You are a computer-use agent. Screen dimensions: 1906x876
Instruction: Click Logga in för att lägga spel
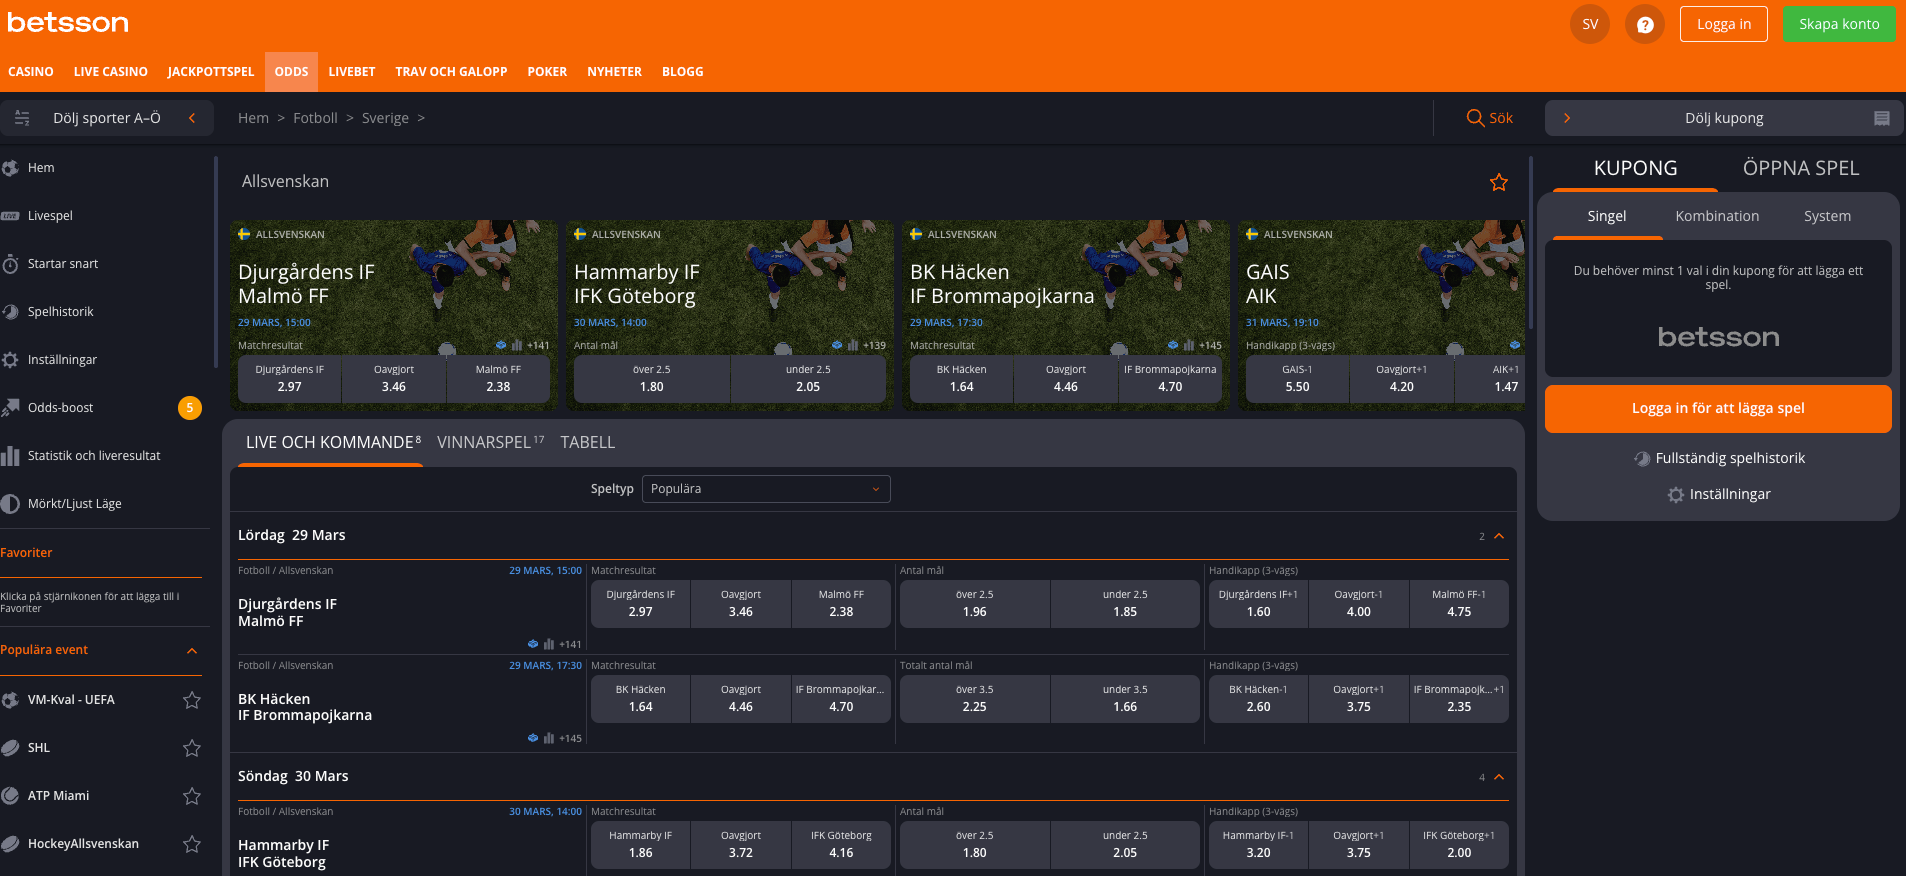click(x=1718, y=408)
